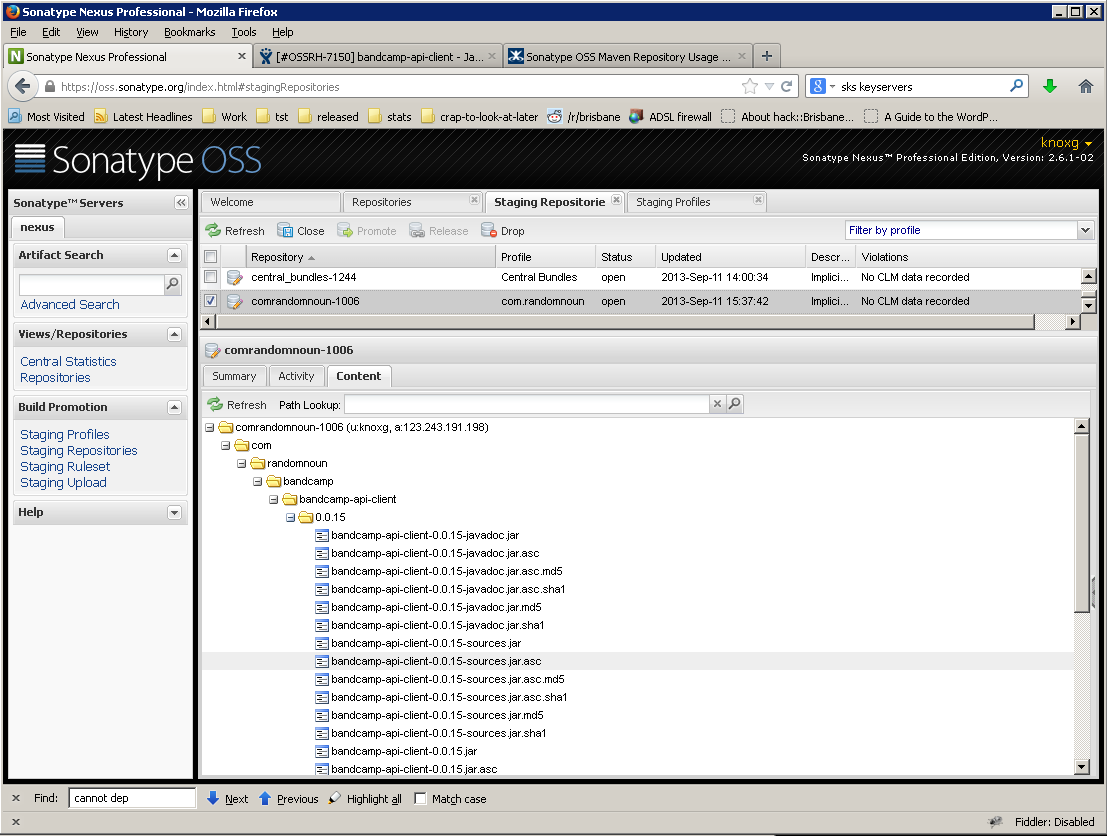Click the greyed Release toolbar button

point(438,231)
